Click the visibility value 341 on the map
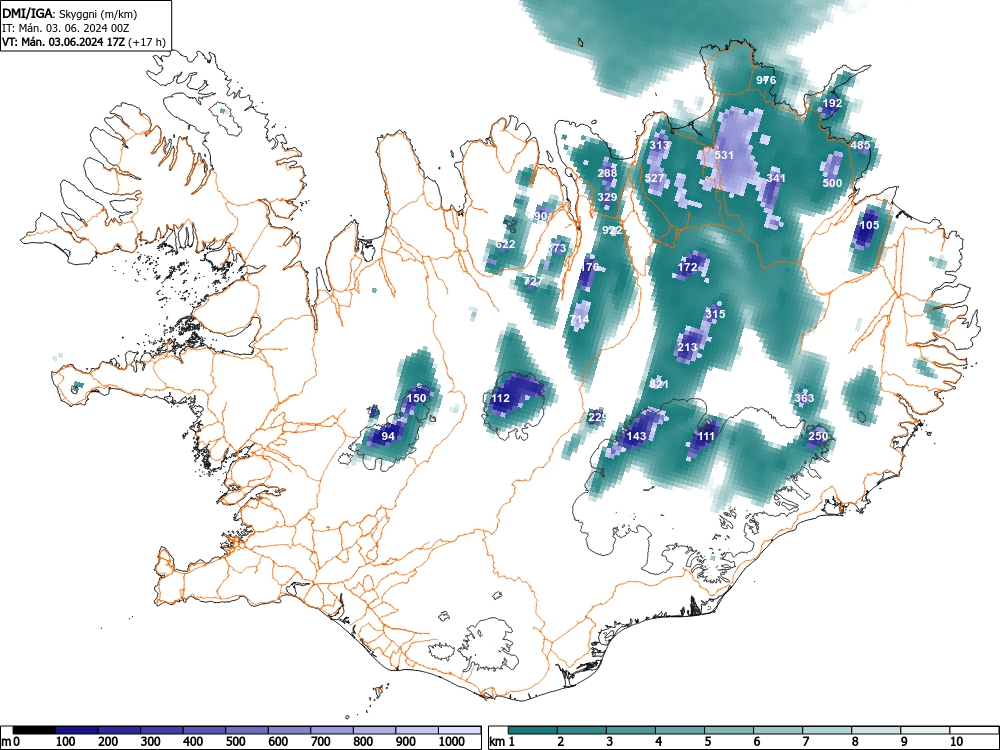 [x=776, y=178]
